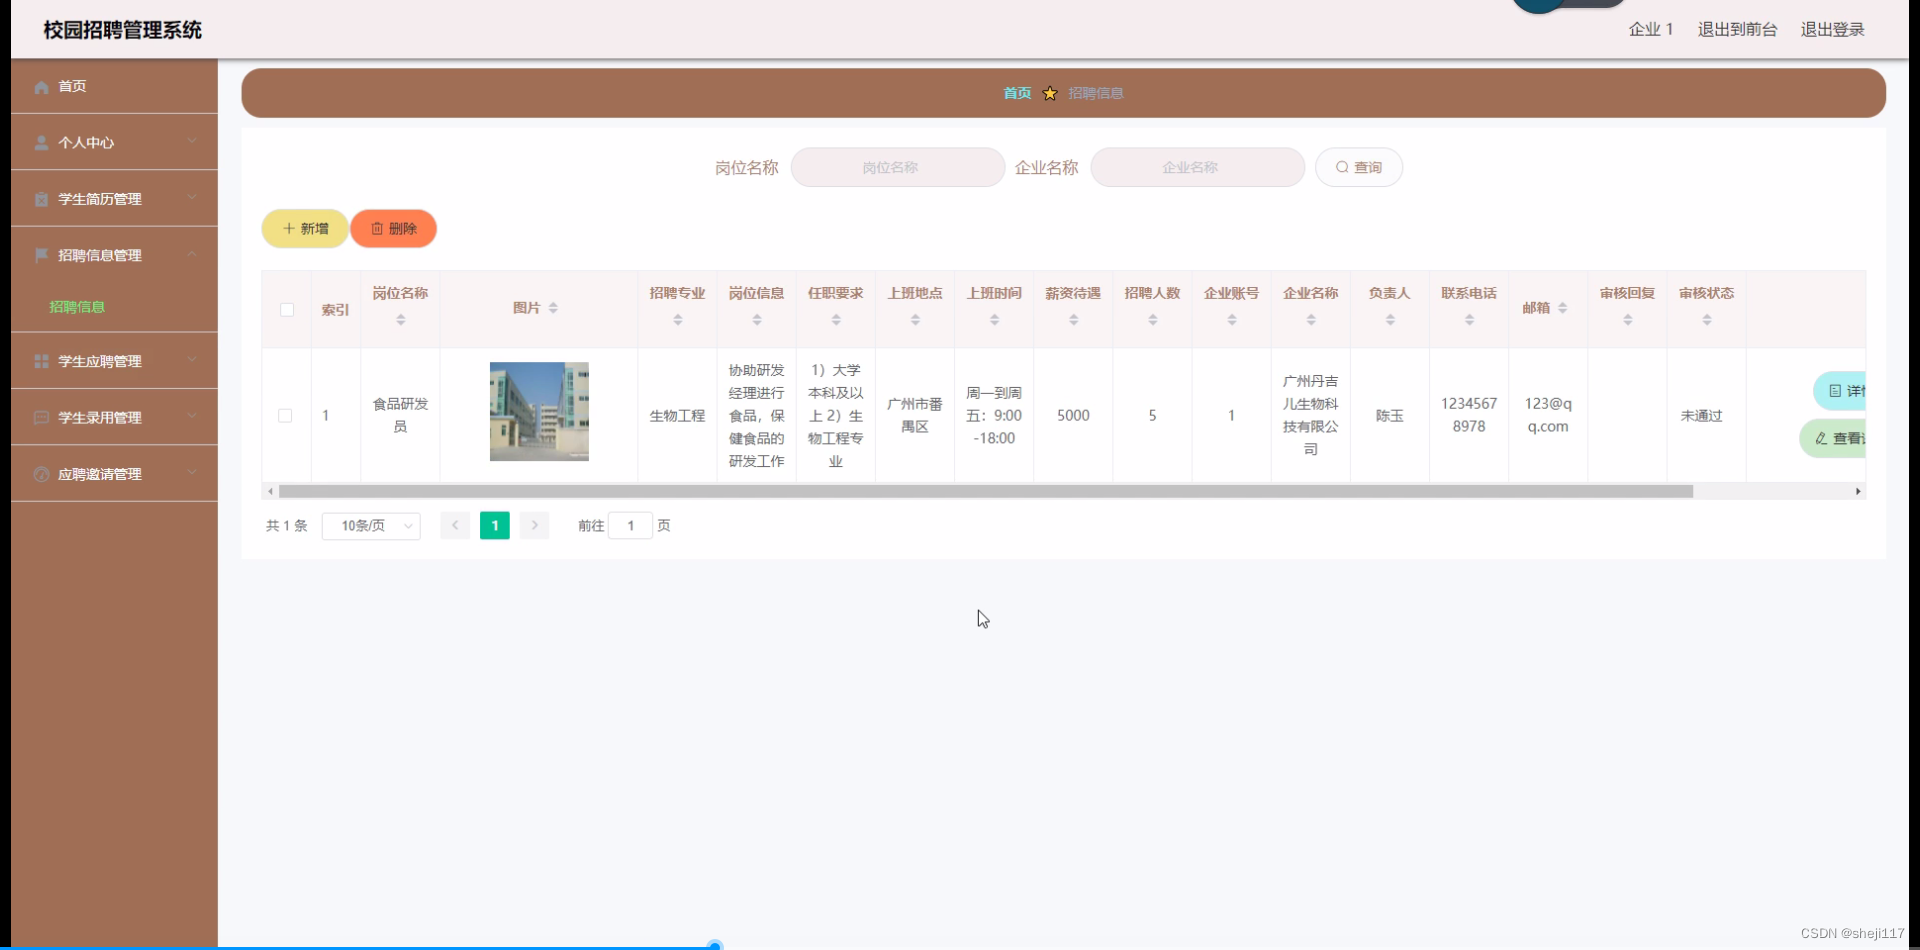Image resolution: width=1920 pixels, height=950 pixels.
Task: Click the person icon for 个人中心
Action: tap(41, 142)
